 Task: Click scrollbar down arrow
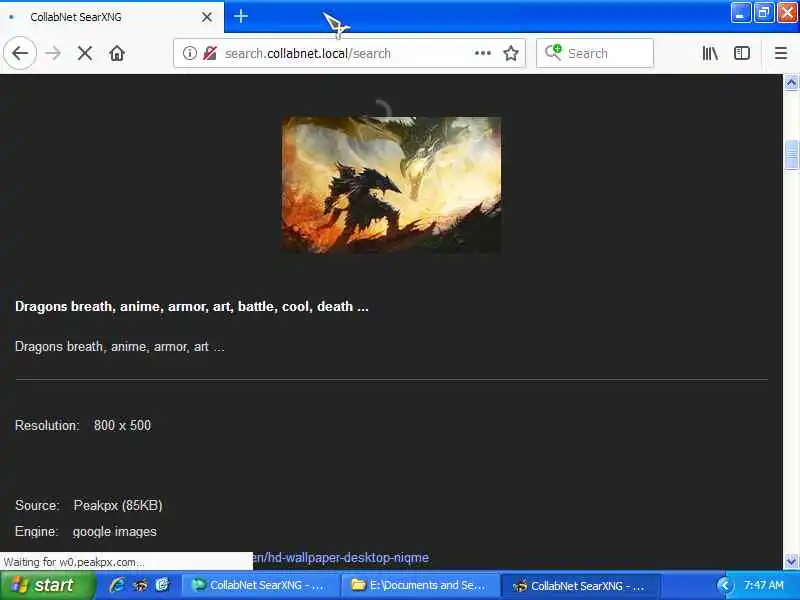(791, 562)
